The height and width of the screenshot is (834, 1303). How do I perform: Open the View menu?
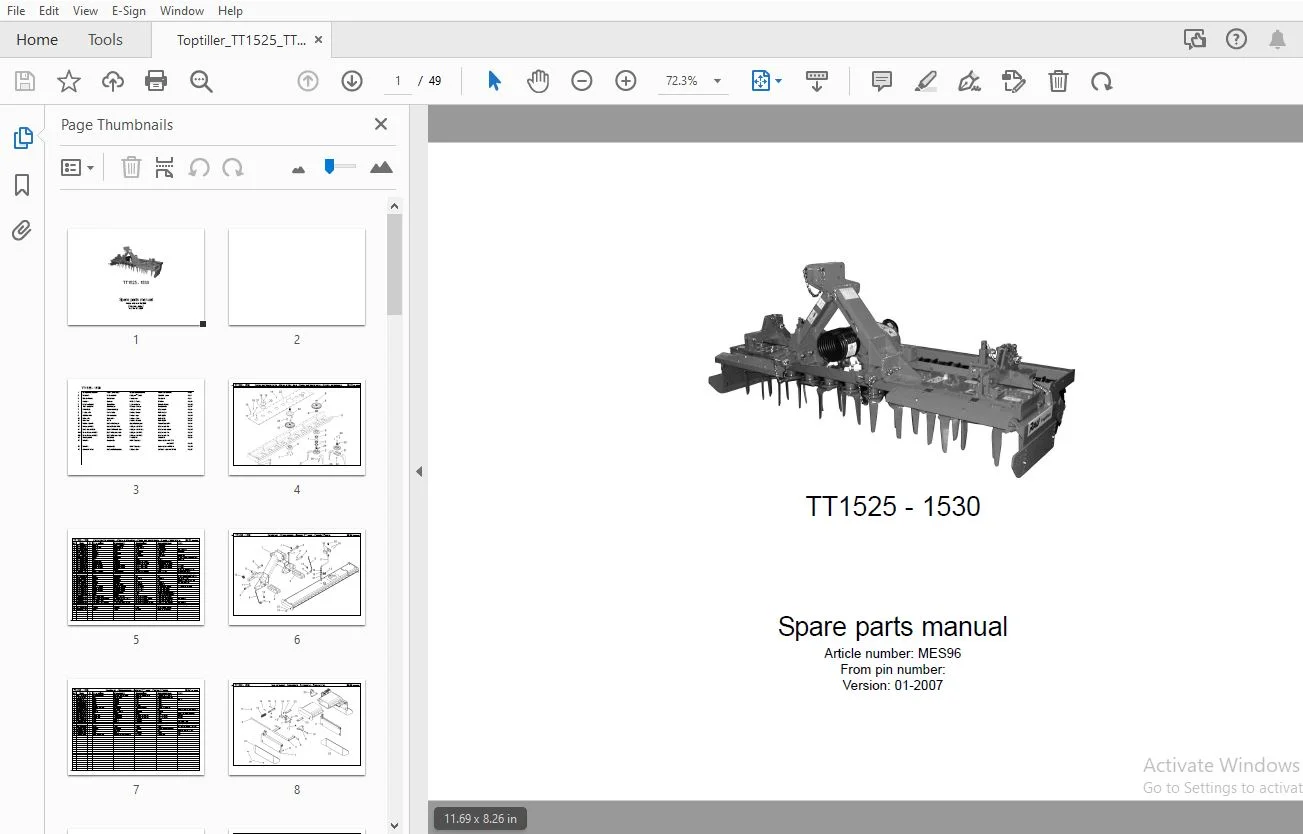click(x=85, y=10)
